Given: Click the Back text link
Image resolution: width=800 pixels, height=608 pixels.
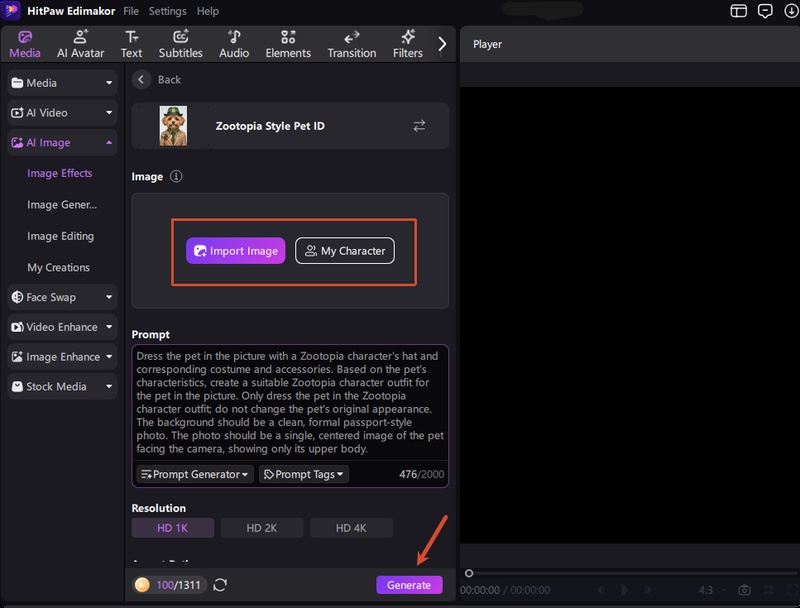Looking at the screenshot, I should [x=169, y=80].
